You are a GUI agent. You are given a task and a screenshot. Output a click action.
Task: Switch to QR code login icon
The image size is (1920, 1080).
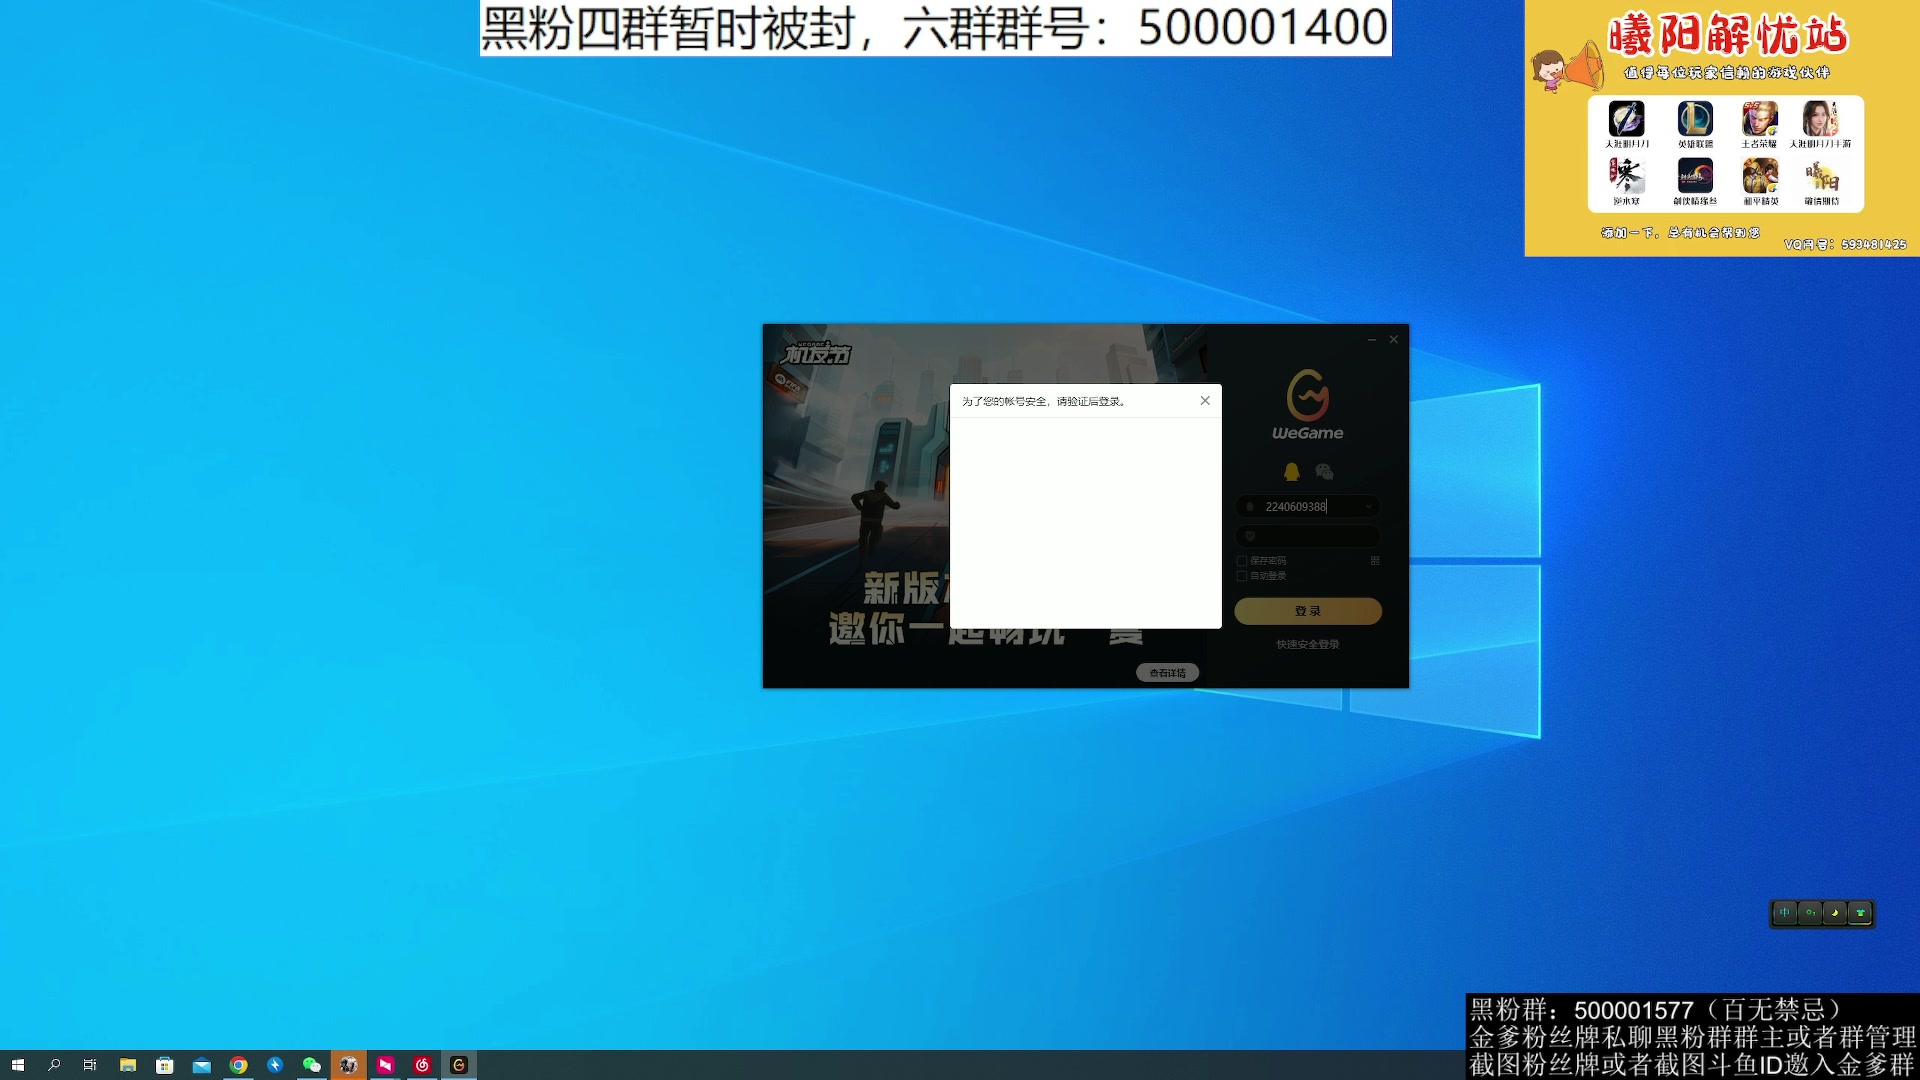(1376, 561)
